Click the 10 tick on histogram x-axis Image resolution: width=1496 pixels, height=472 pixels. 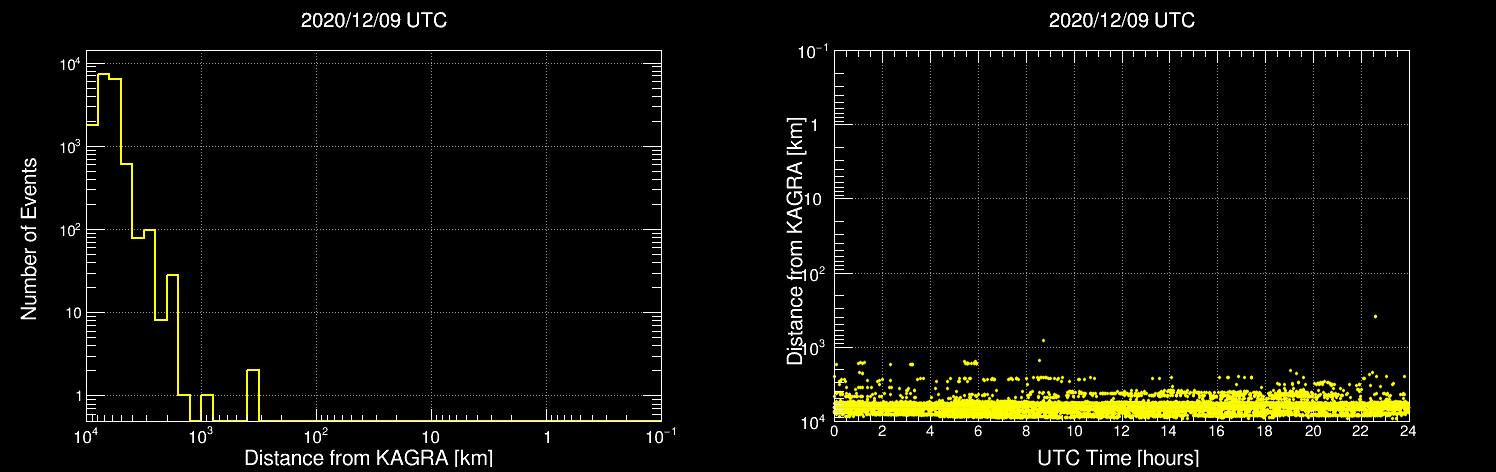coord(431,437)
